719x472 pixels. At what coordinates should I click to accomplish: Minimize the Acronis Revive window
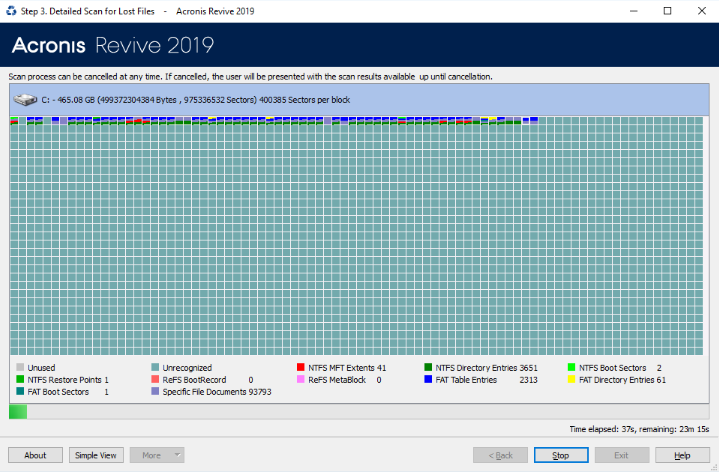click(634, 11)
